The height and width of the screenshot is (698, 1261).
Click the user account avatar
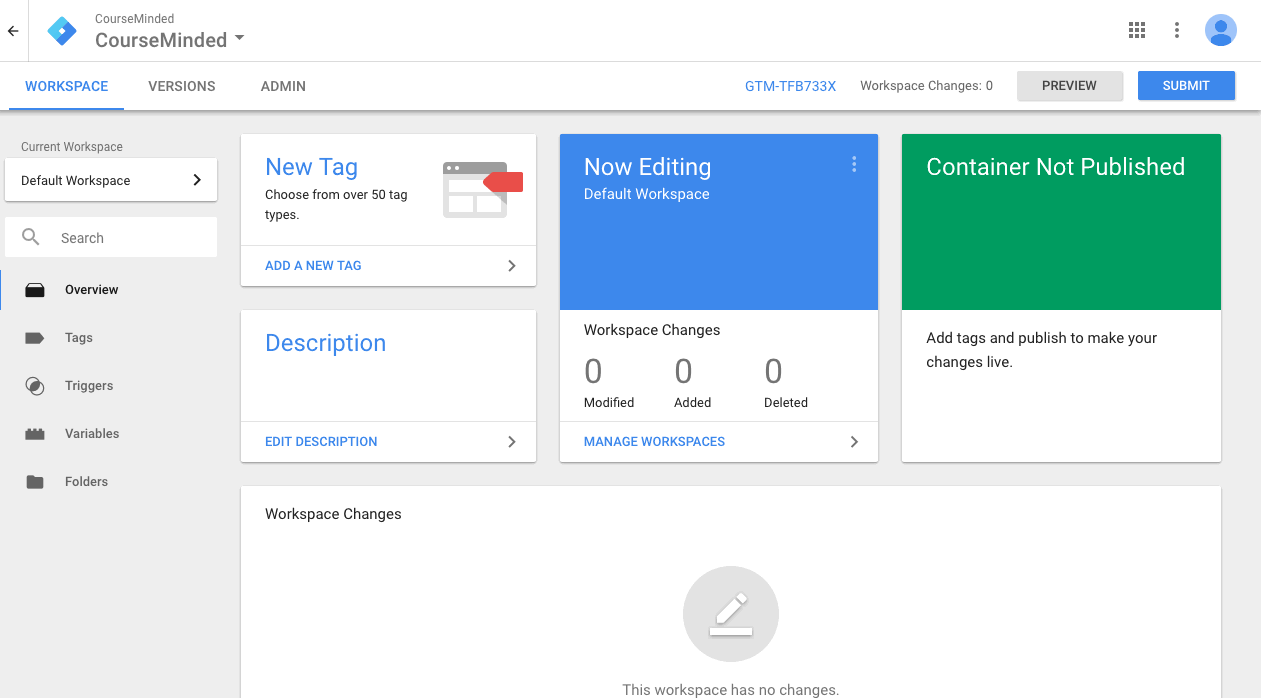pyautogui.click(x=1220, y=30)
